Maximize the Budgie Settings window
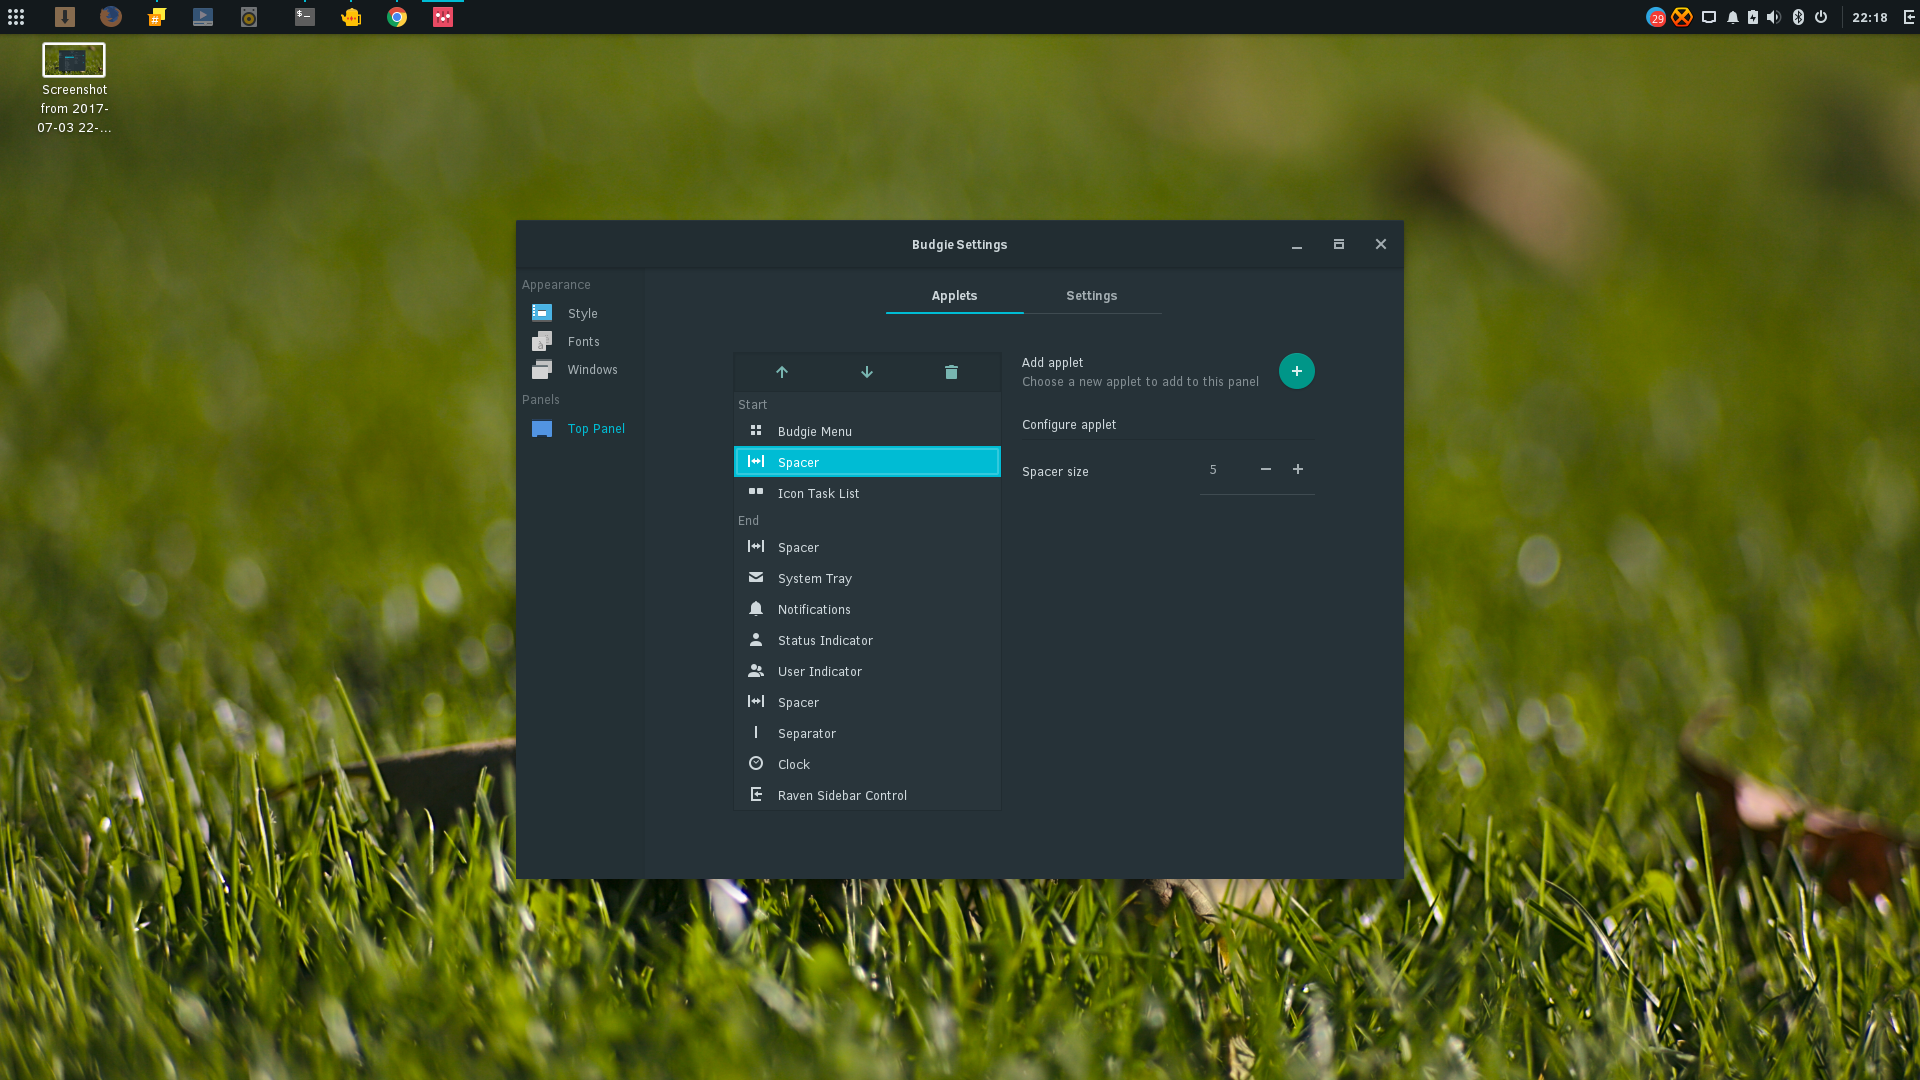Screen dimensions: 1920x1080 (x=1339, y=245)
